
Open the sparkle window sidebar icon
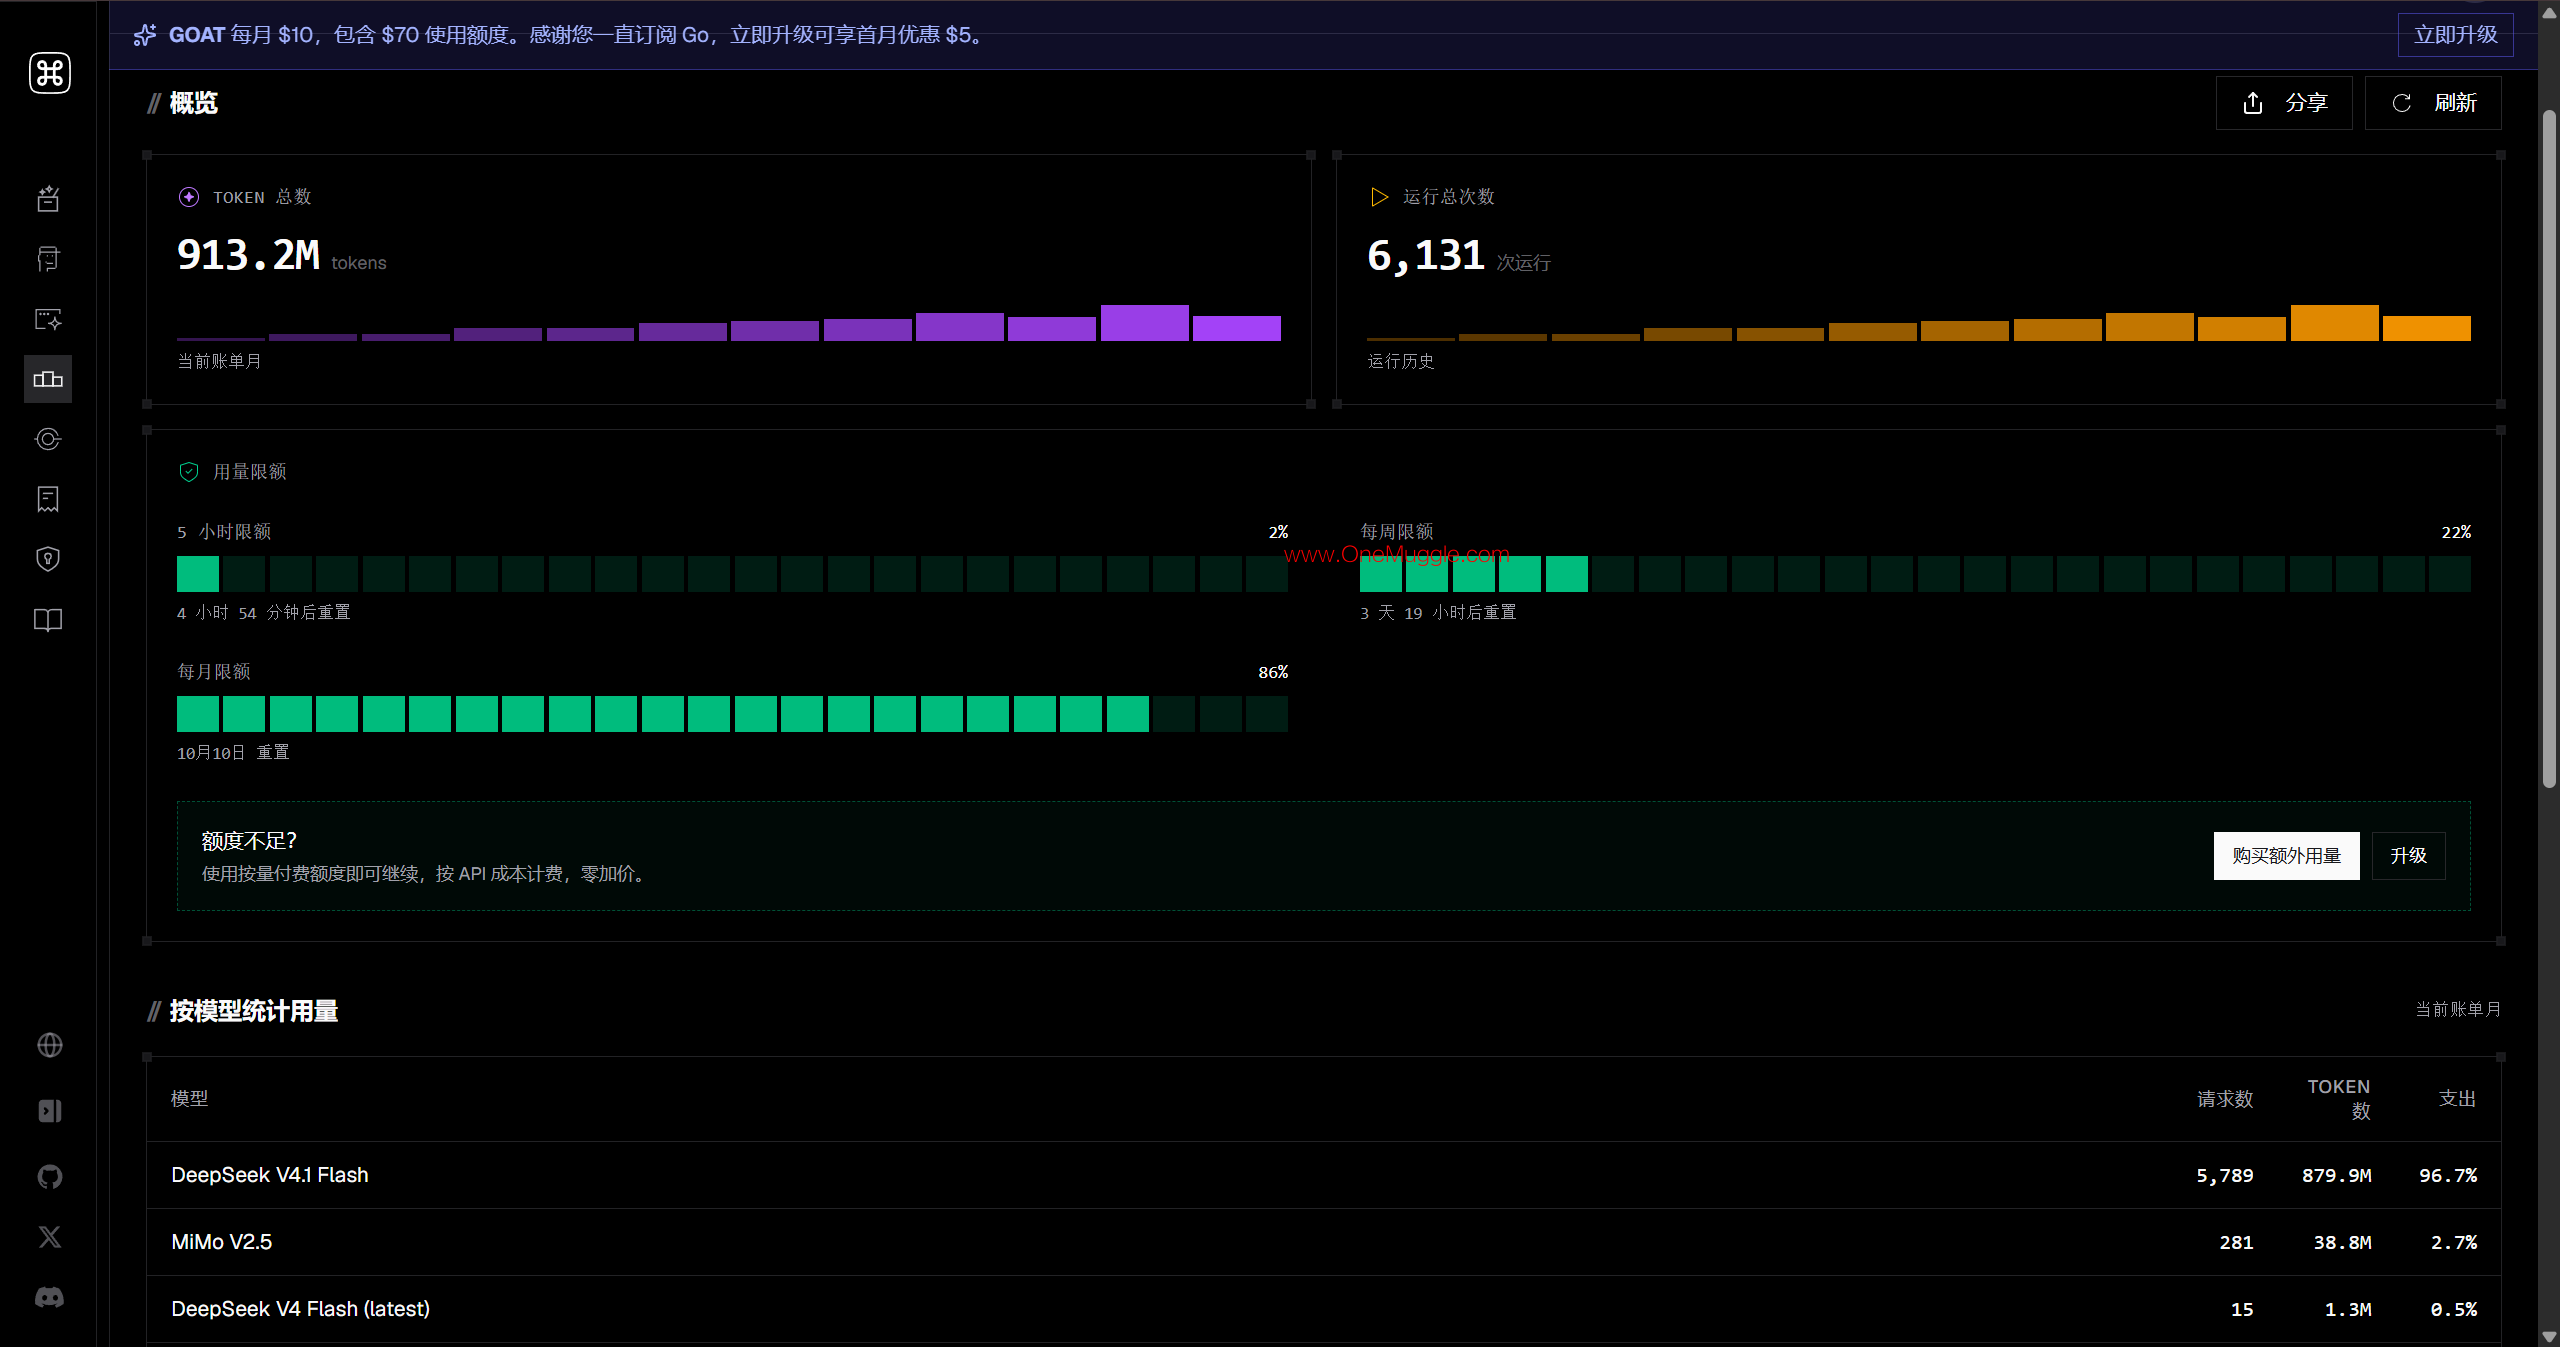tap(48, 319)
